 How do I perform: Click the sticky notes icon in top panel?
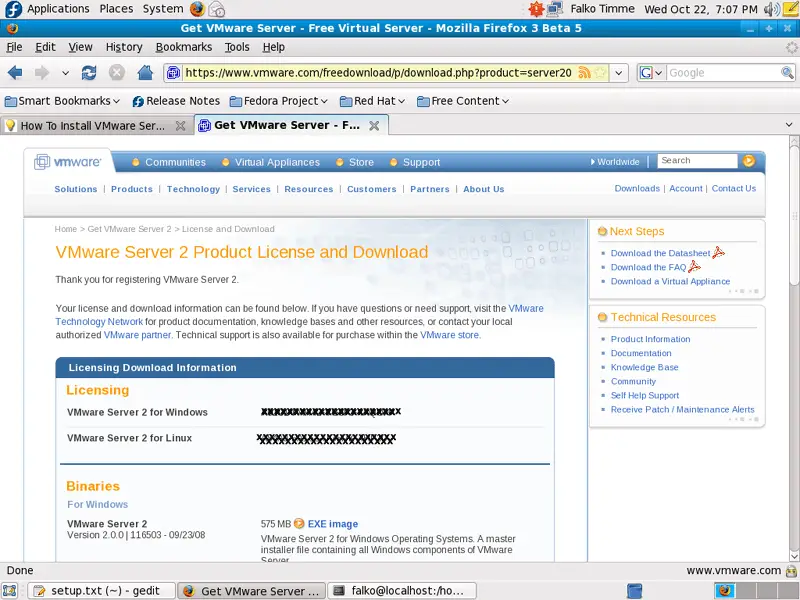pos(791,9)
